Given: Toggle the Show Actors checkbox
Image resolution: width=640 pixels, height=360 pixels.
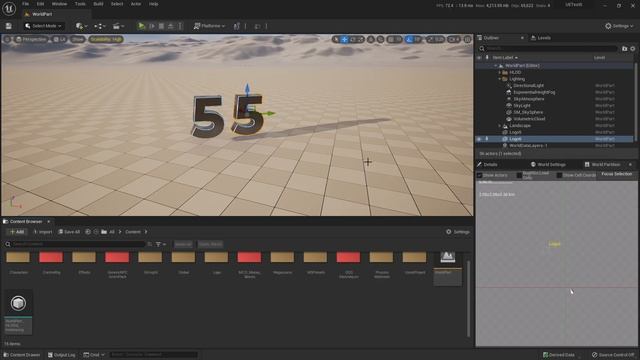Looking at the screenshot, I should pos(480,175).
